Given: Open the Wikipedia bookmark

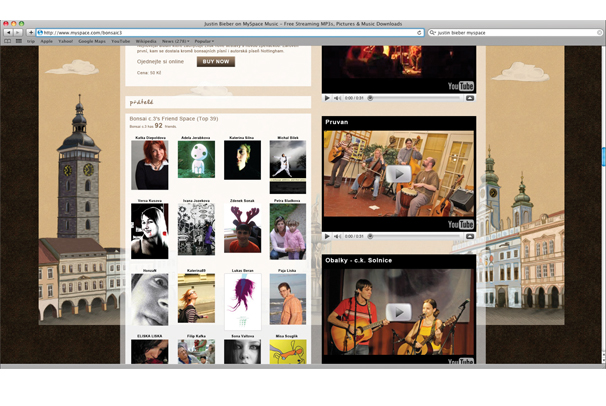Looking at the screenshot, I should coord(145,42).
